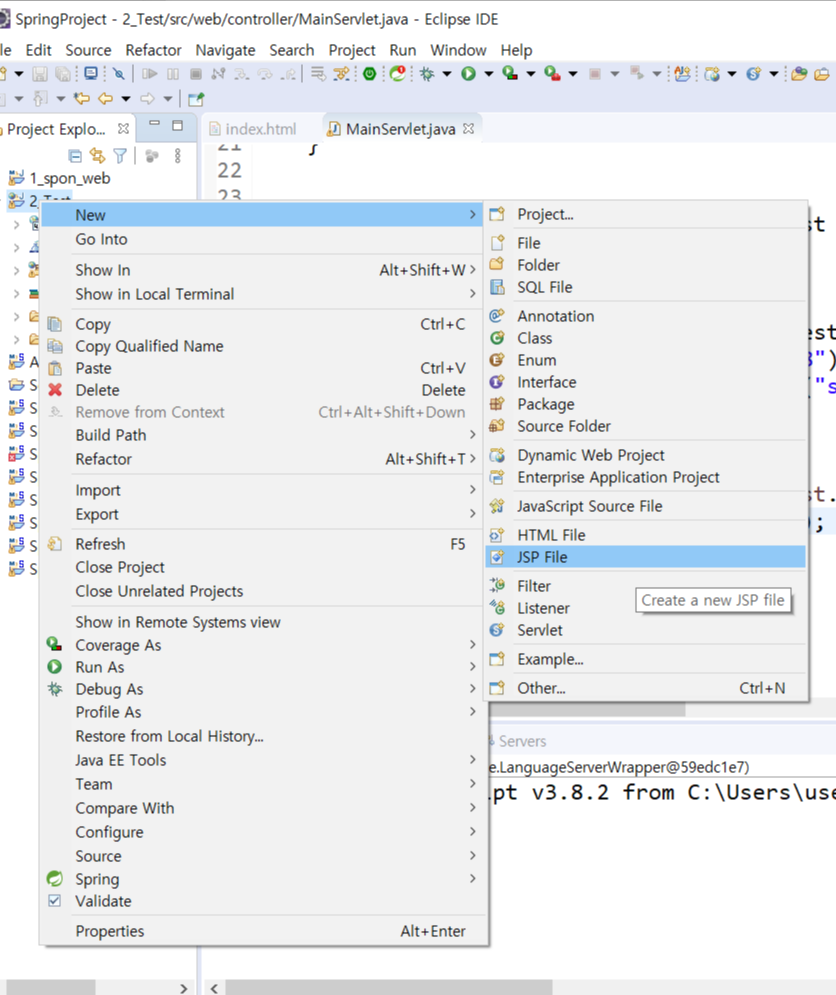The height and width of the screenshot is (995, 836).
Task: Expand the Team submenu
Action: tap(263, 784)
